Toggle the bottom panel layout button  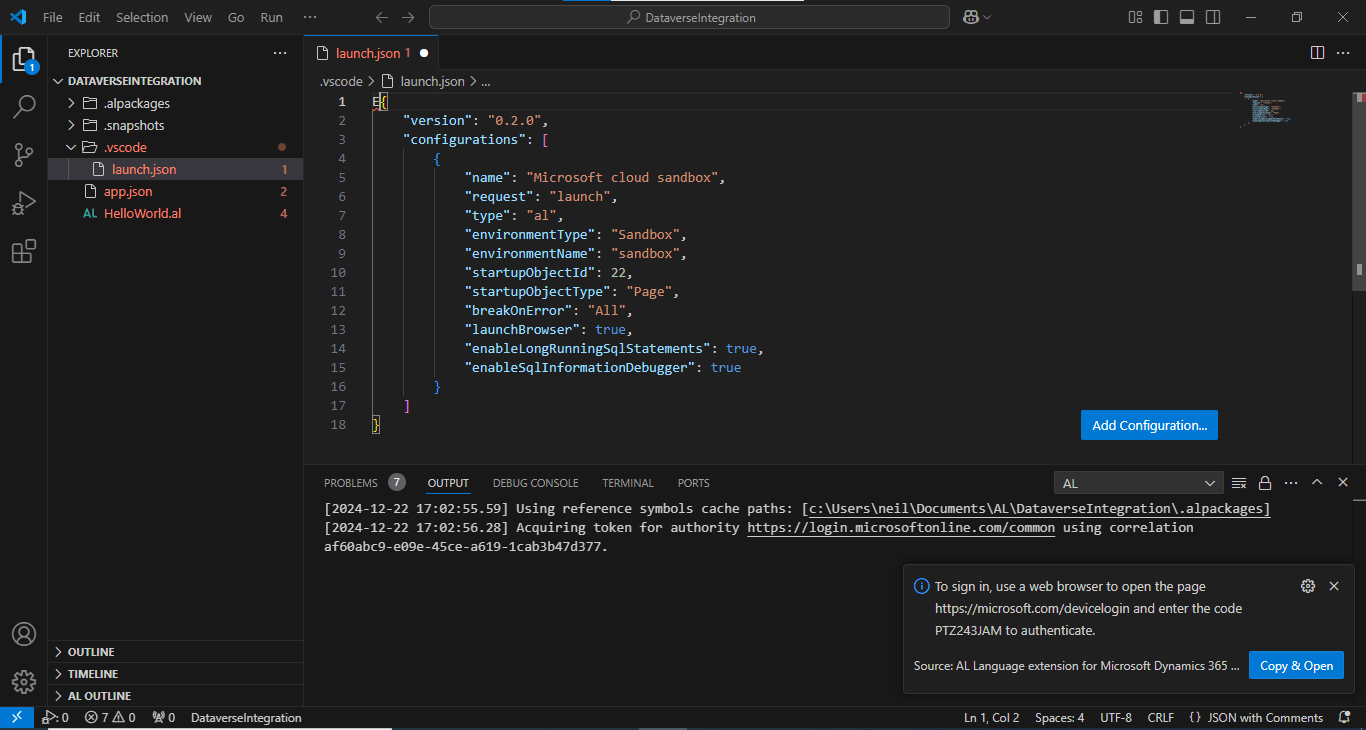(1187, 17)
